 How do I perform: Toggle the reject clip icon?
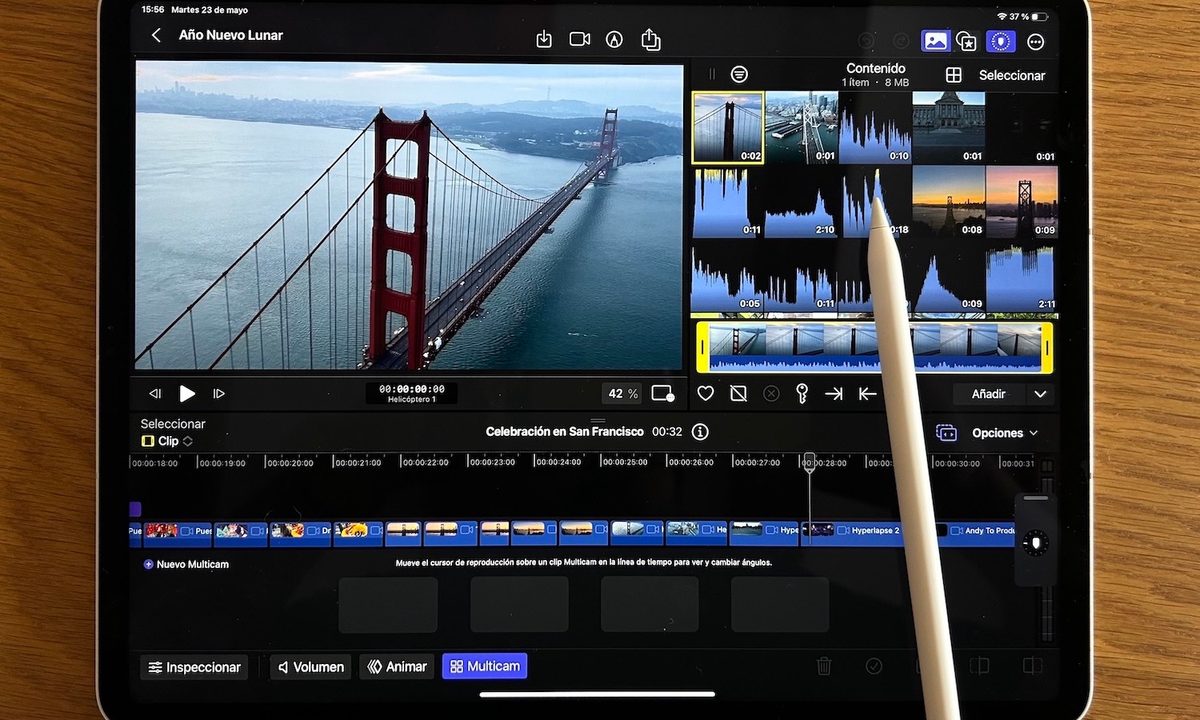tap(737, 393)
